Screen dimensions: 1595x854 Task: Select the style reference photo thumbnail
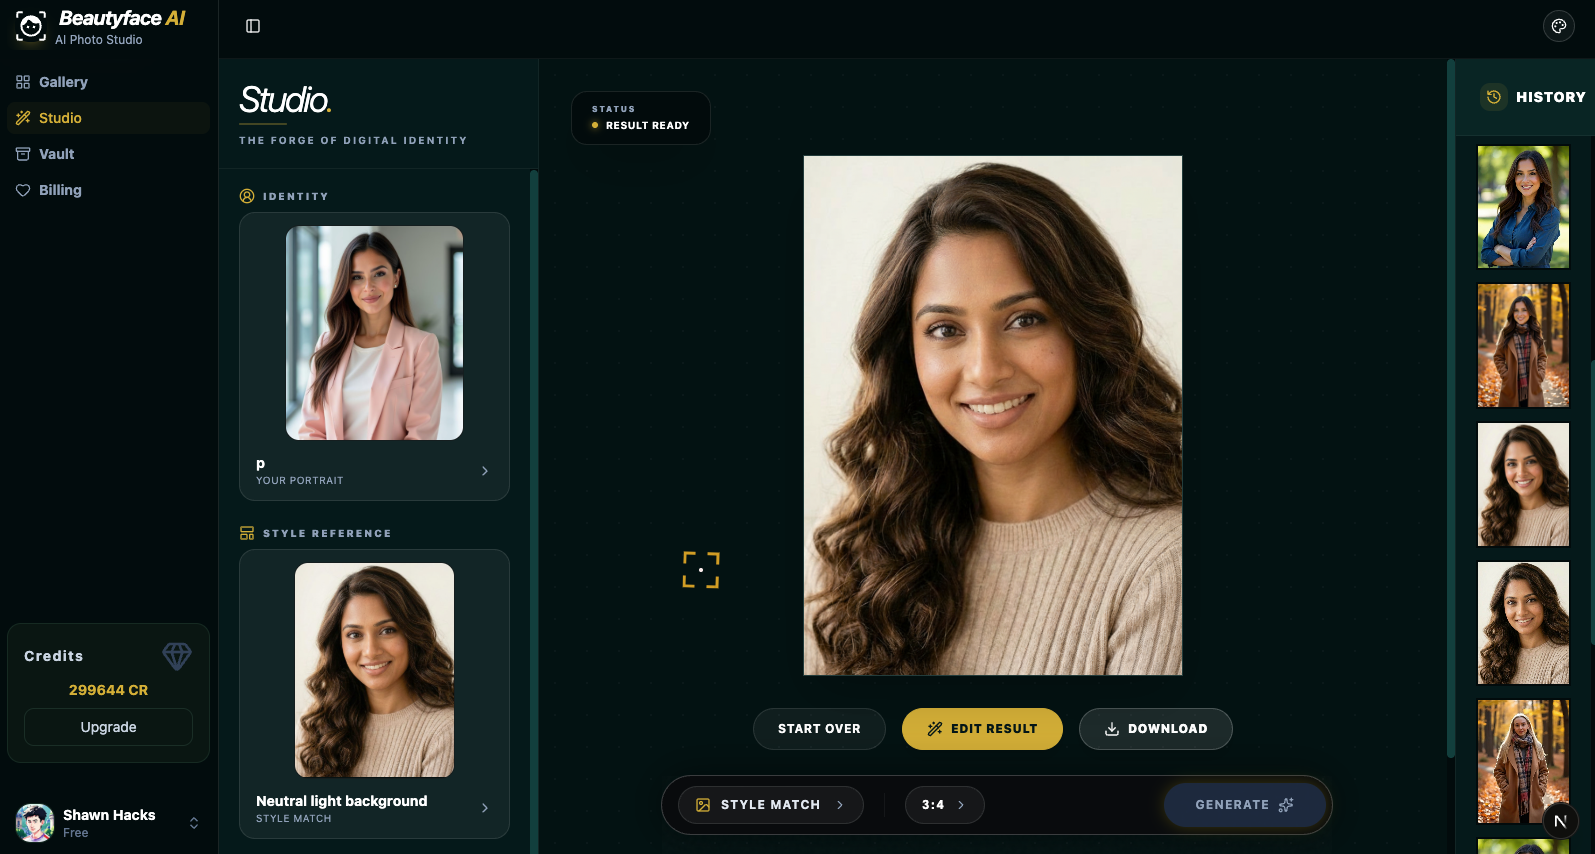click(x=374, y=670)
